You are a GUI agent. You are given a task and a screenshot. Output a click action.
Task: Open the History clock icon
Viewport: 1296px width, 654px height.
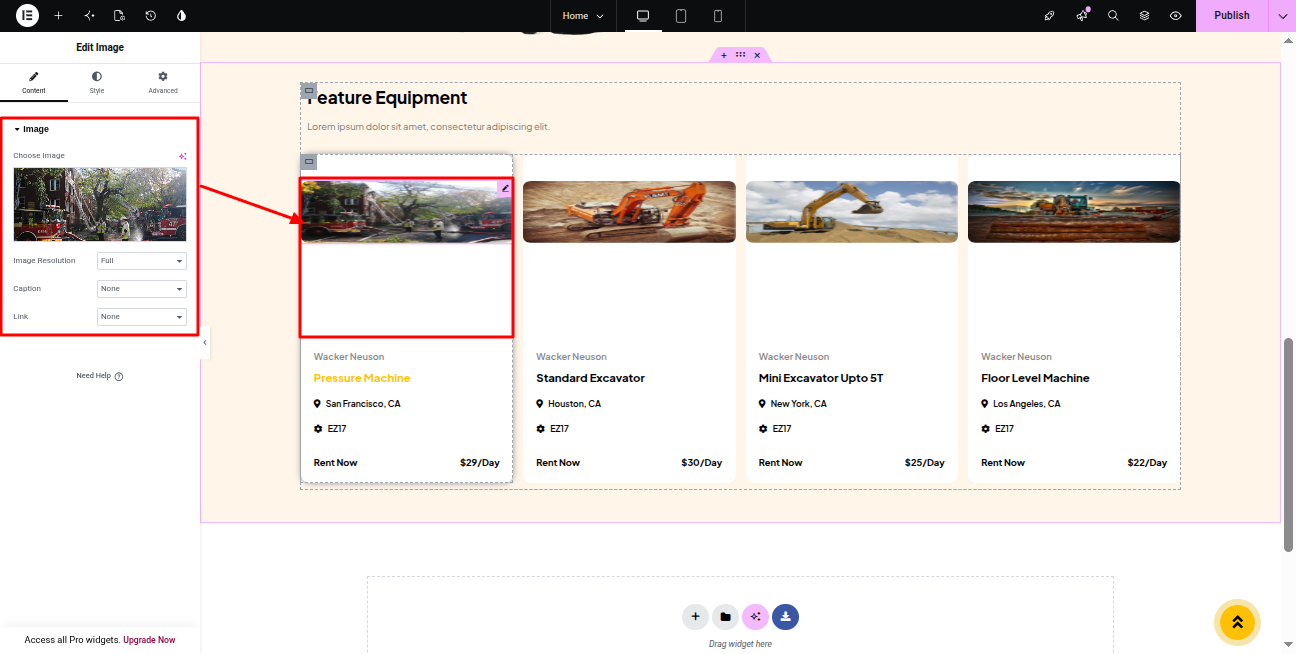[150, 16]
